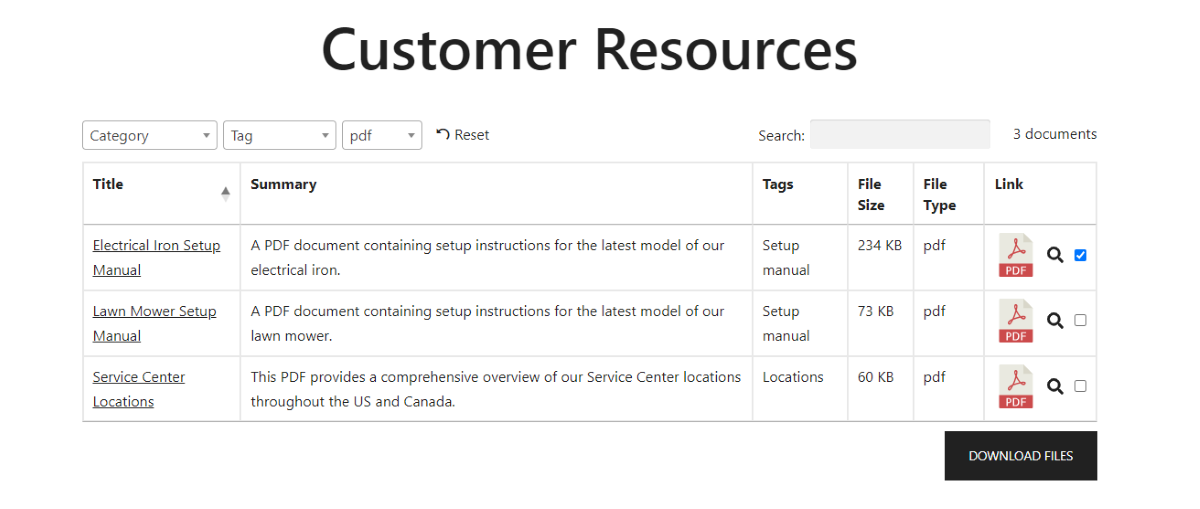Open PDF icon for Lawn Mower Setup Manual
1200x509 pixels.
(1016, 321)
